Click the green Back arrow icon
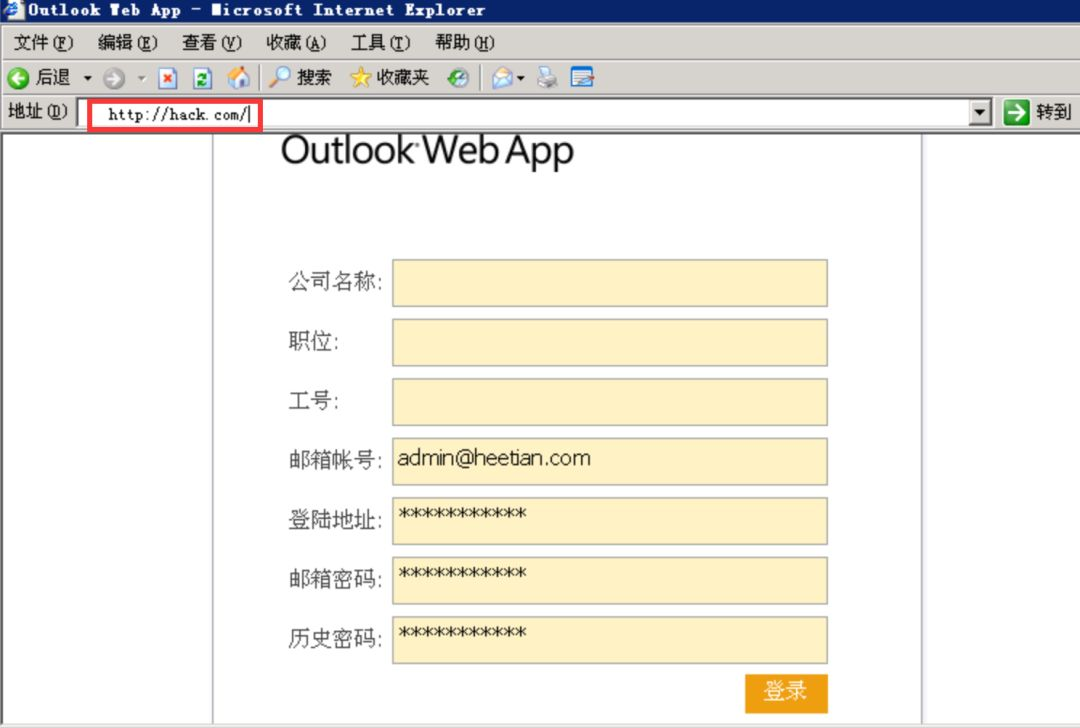 19,78
